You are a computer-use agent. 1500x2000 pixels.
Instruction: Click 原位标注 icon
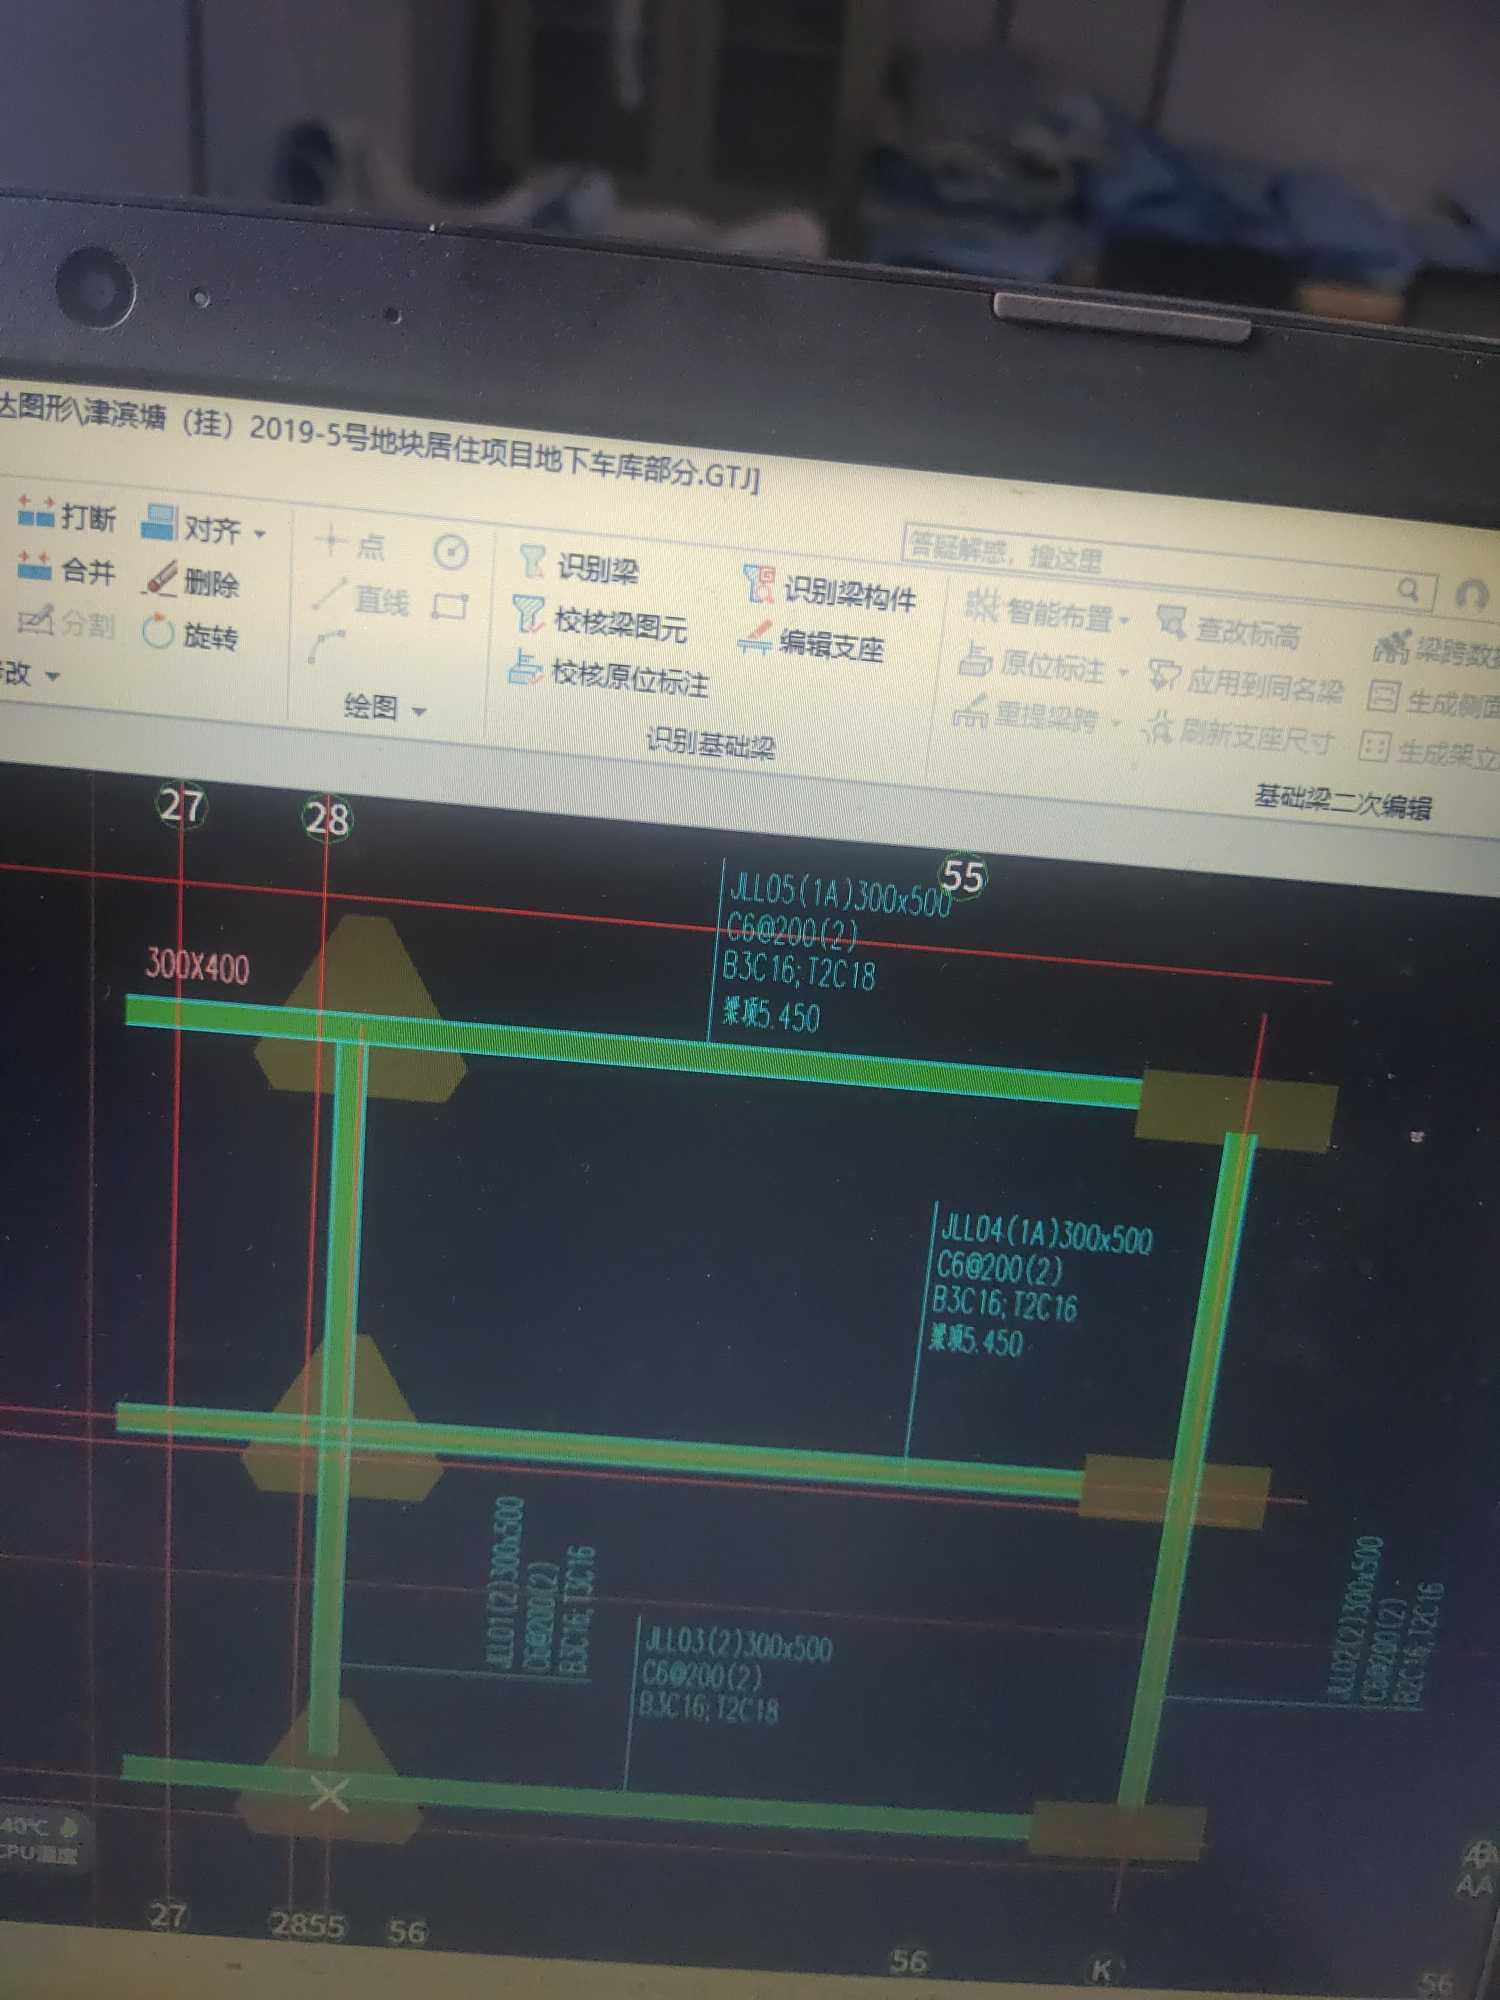pos(975,659)
